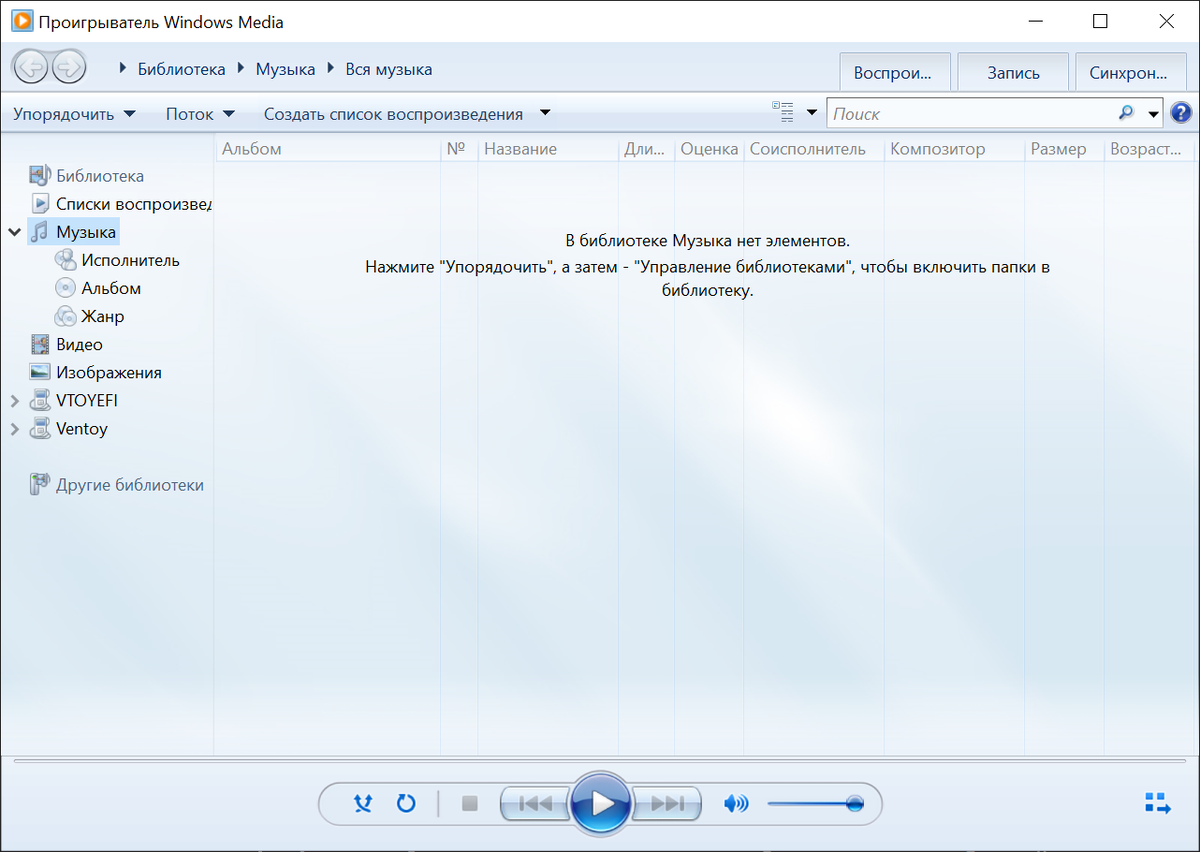
Task: Click the Исполнитель icon
Action: pyautogui.click(x=65, y=260)
